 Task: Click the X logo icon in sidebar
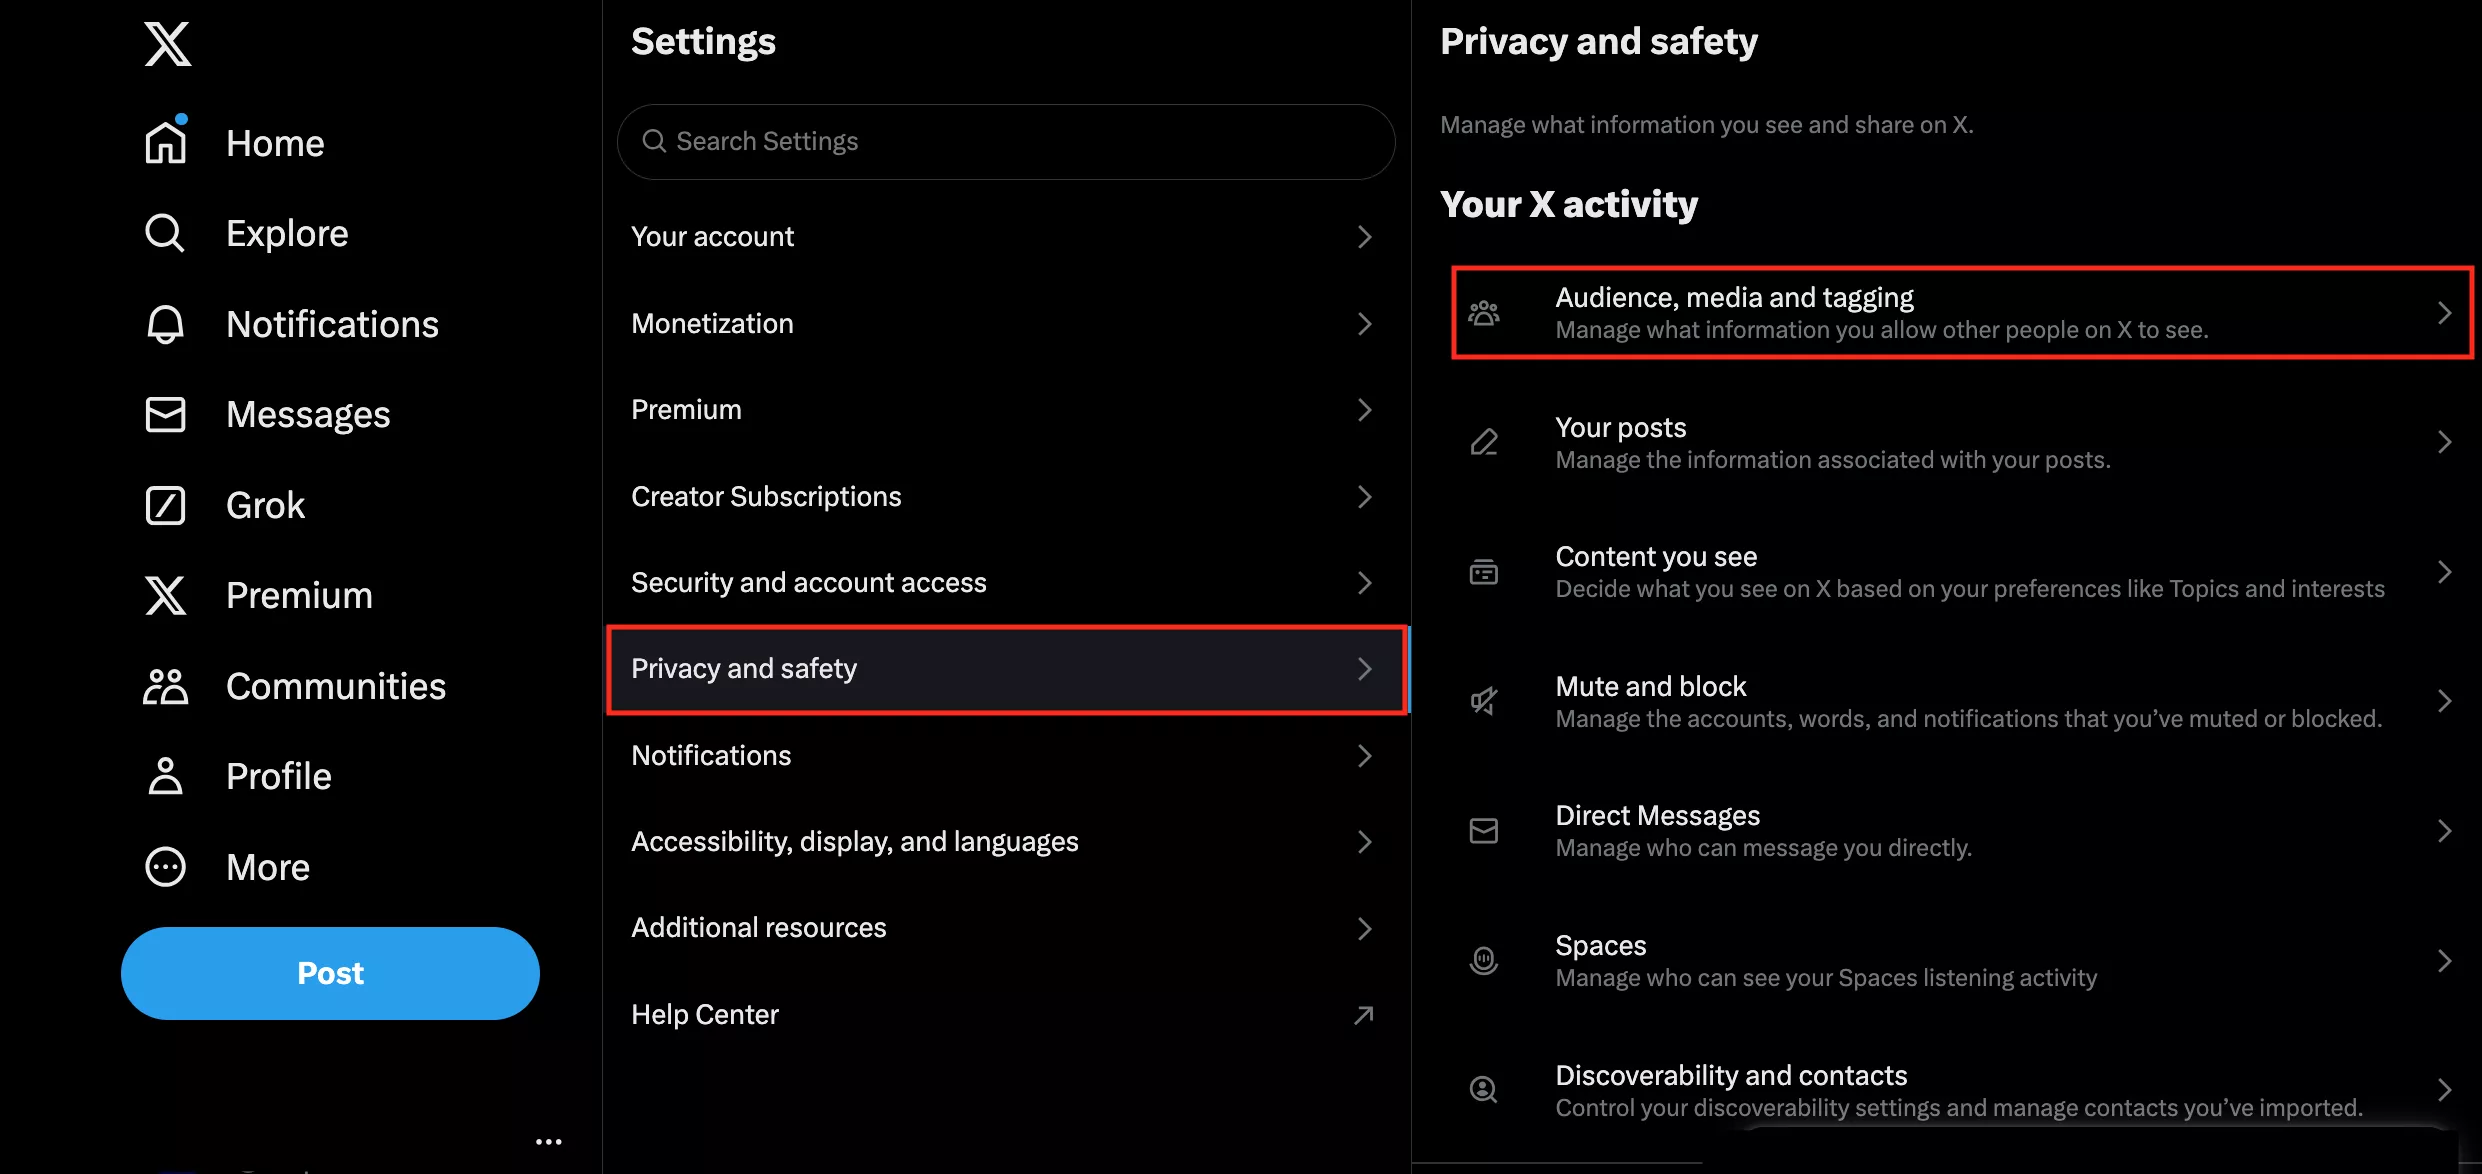(x=165, y=41)
